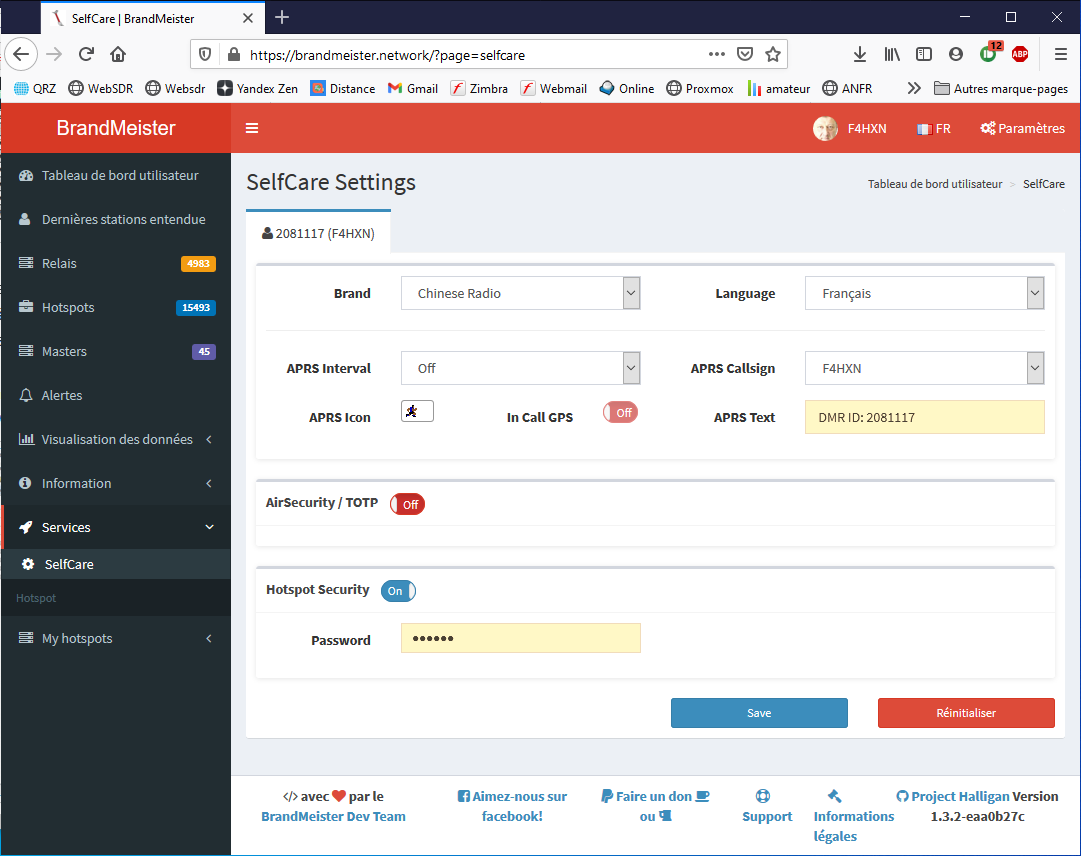Open Tableau de bord utilisateur sidebar item

tap(116, 175)
